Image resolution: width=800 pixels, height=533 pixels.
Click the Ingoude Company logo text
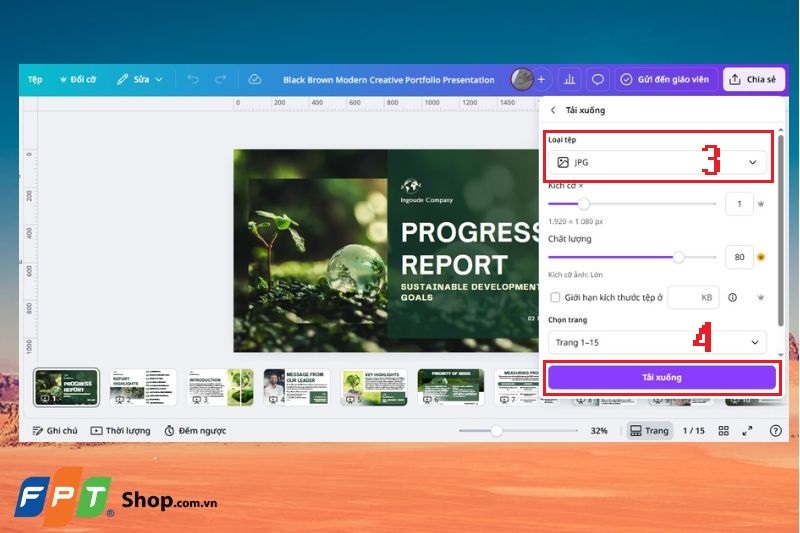coord(427,200)
